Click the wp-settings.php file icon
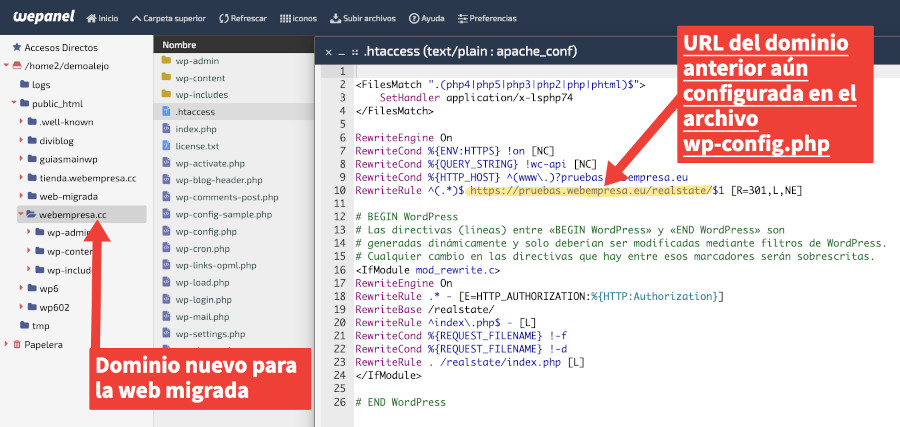Viewport: 900px width, 427px height. [166, 333]
